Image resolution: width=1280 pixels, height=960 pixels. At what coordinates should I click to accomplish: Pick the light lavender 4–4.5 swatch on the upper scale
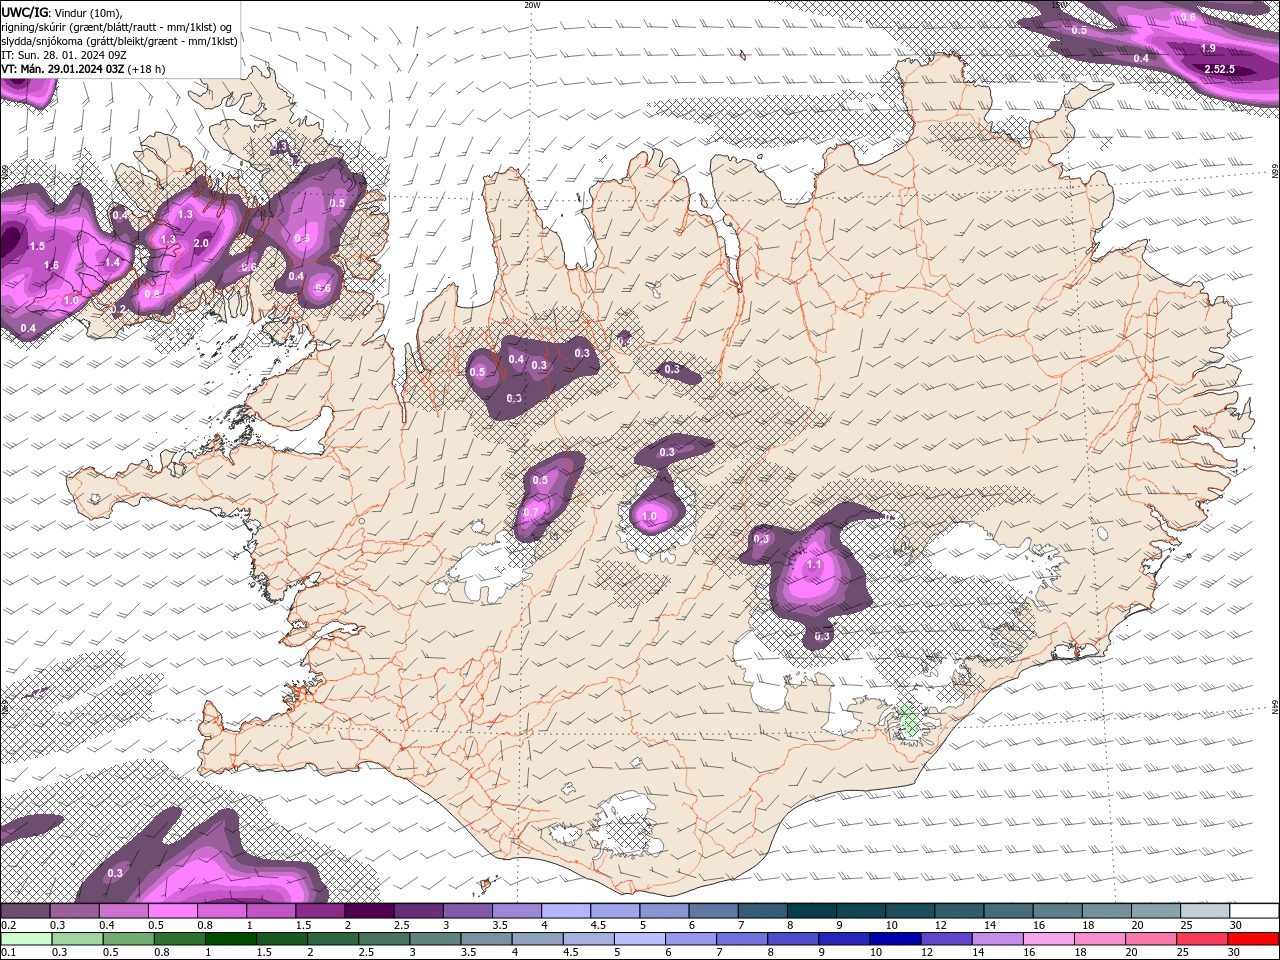pos(566,911)
